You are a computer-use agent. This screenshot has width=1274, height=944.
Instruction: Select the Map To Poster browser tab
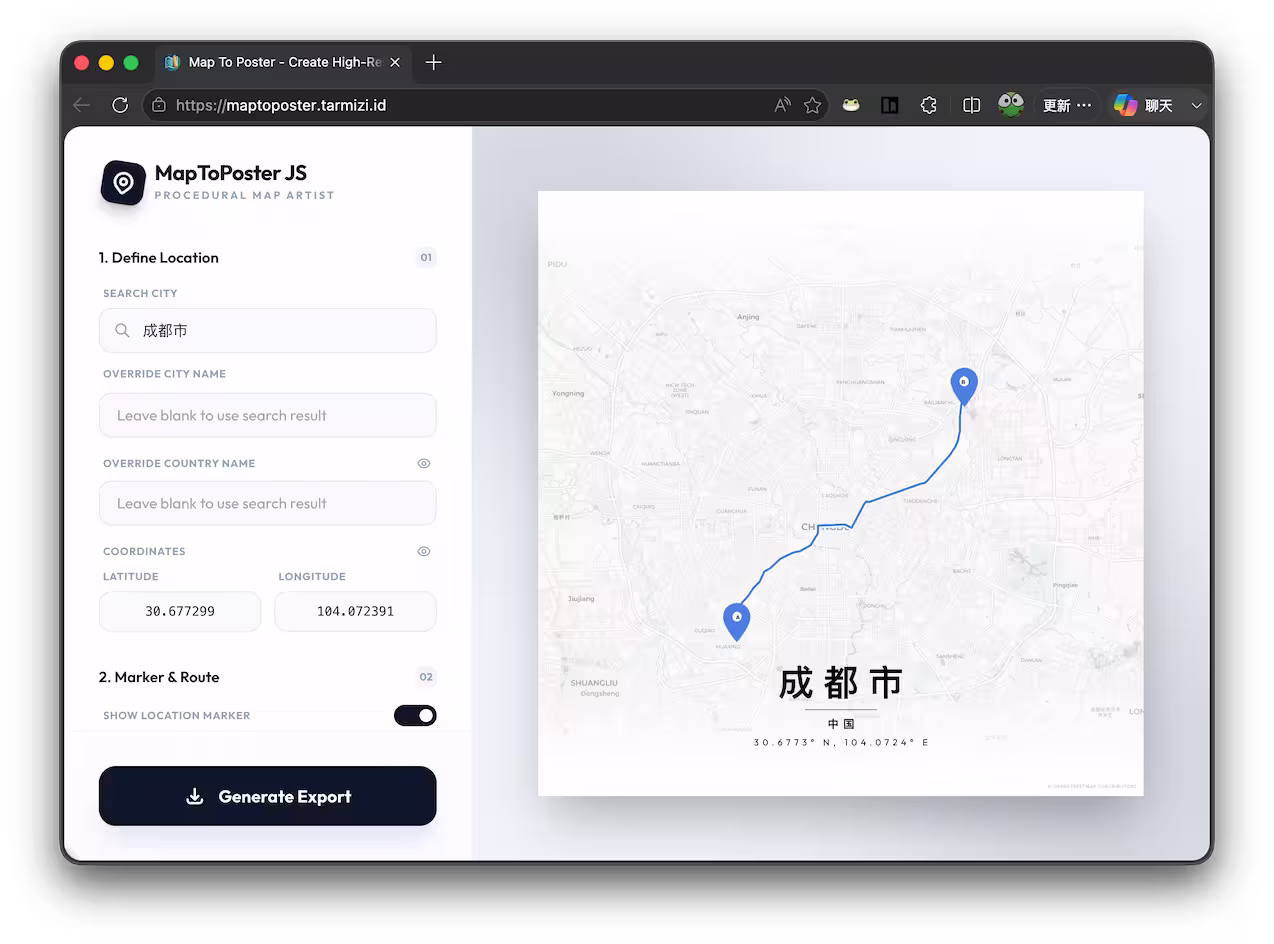283,62
